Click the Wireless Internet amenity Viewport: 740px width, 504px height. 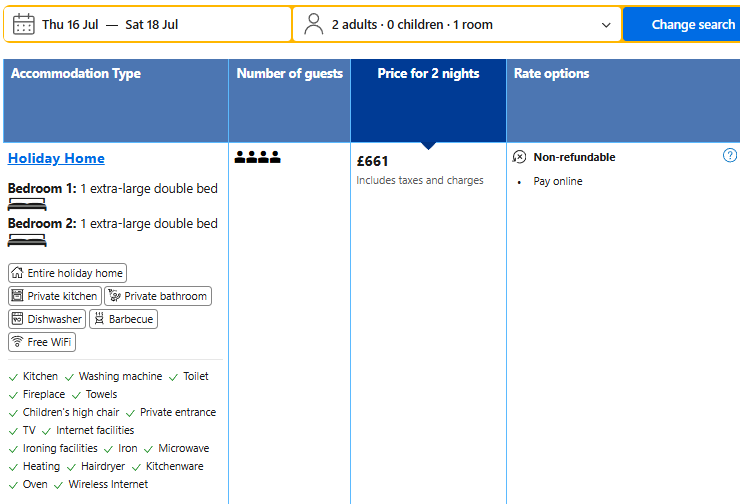click(x=108, y=484)
